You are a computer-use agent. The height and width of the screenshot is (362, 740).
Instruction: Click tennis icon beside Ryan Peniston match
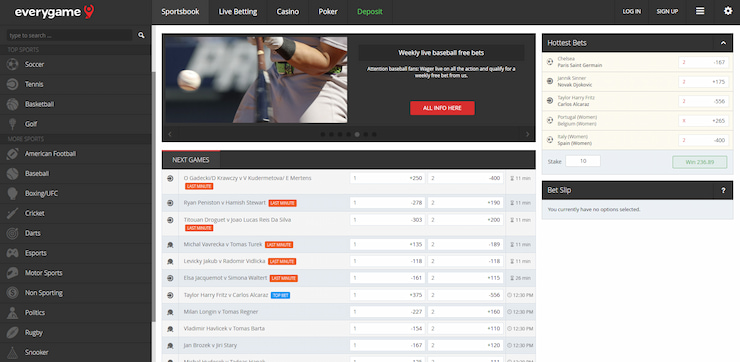coord(170,203)
